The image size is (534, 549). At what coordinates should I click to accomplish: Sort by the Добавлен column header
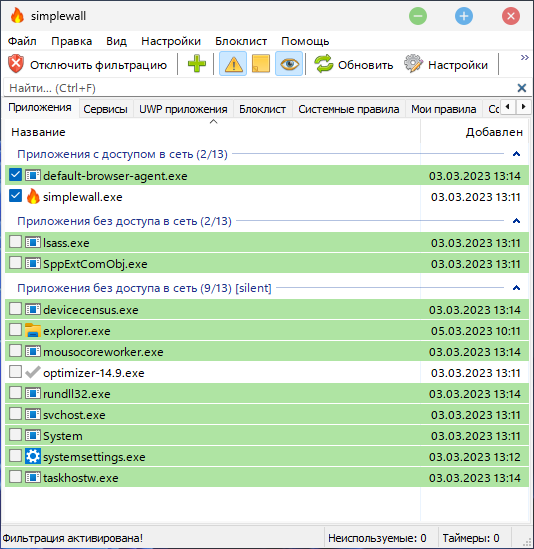coord(474,132)
